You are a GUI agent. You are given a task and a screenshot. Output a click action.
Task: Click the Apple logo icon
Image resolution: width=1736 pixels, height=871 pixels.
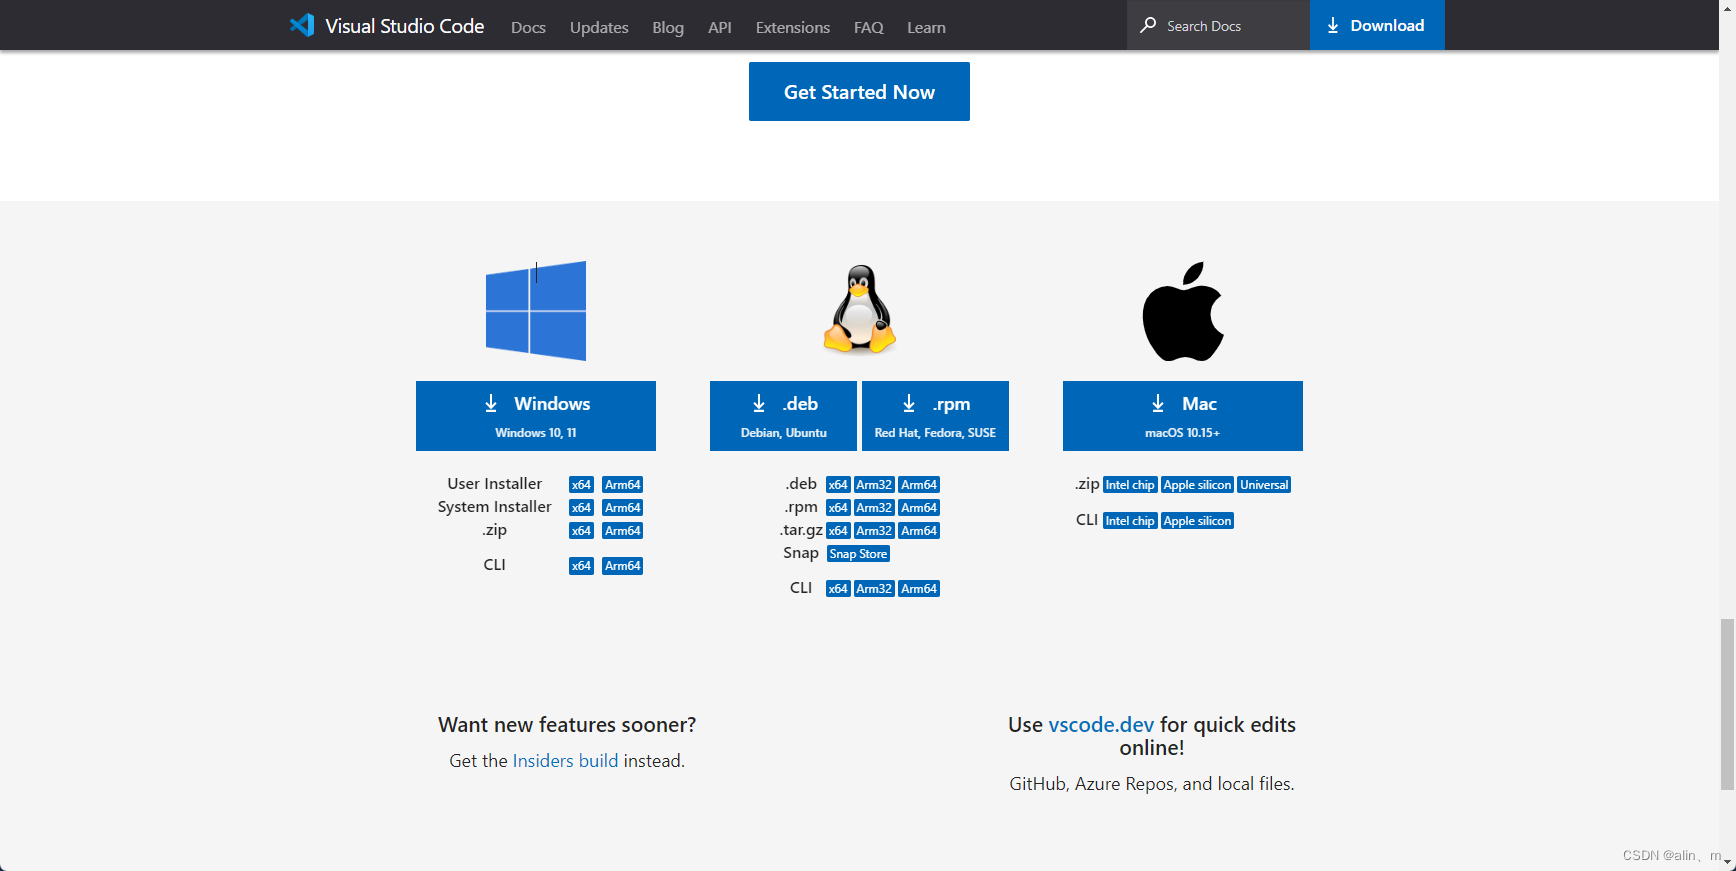(x=1183, y=312)
